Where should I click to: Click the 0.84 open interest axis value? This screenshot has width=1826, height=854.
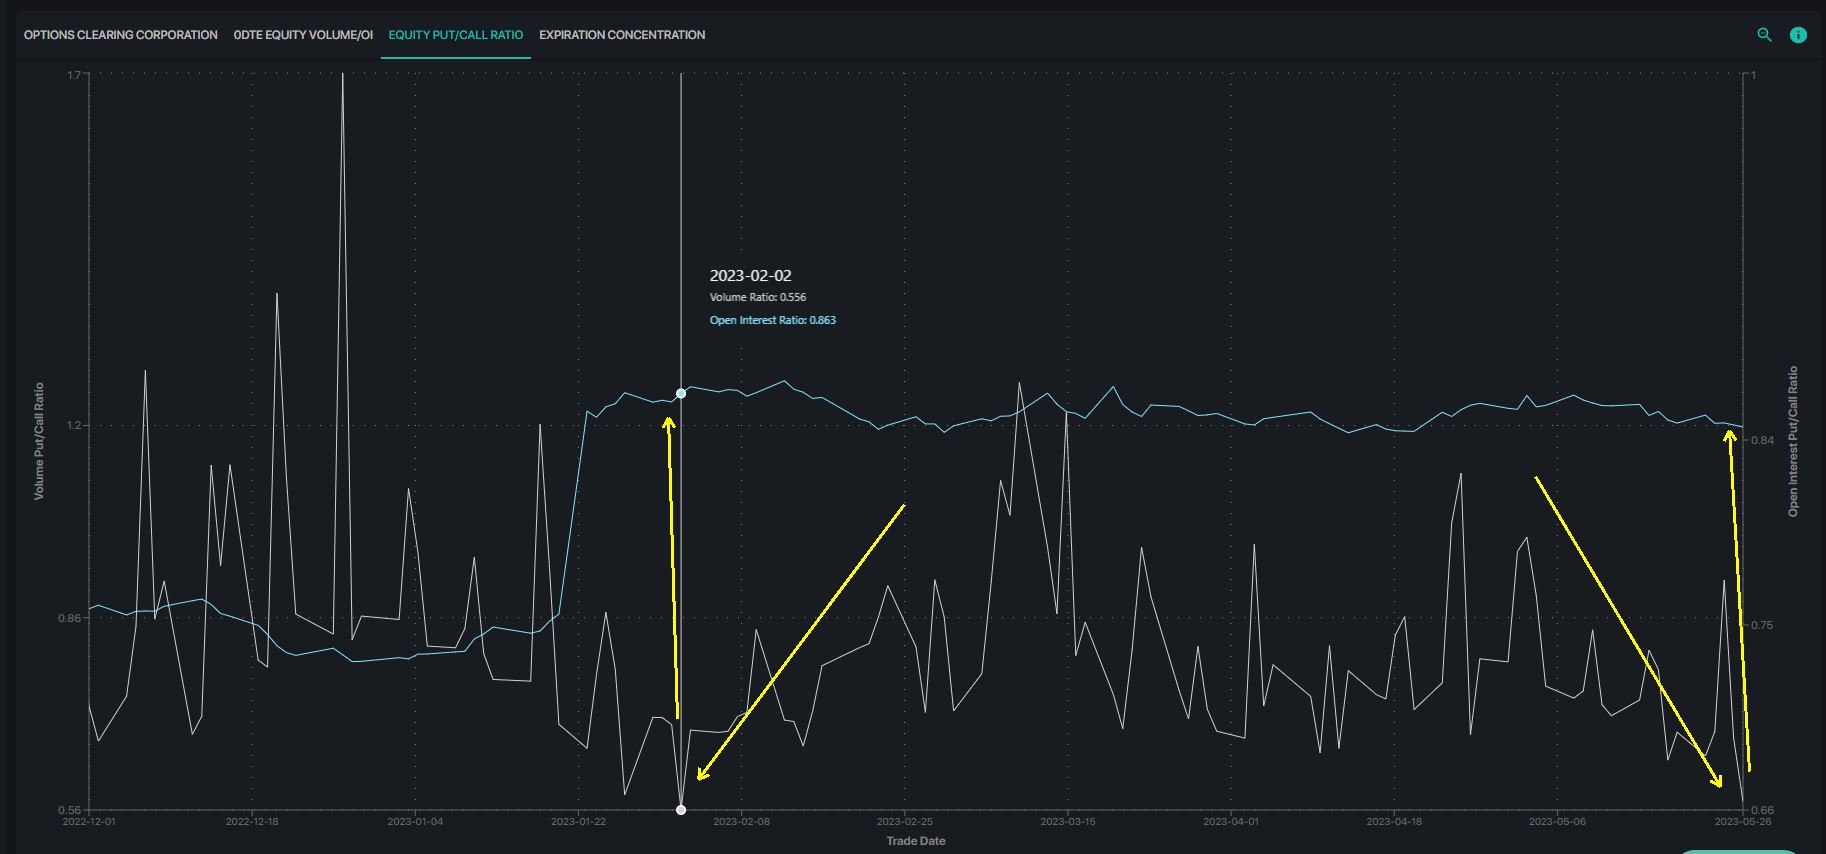tap(1762, 440)
